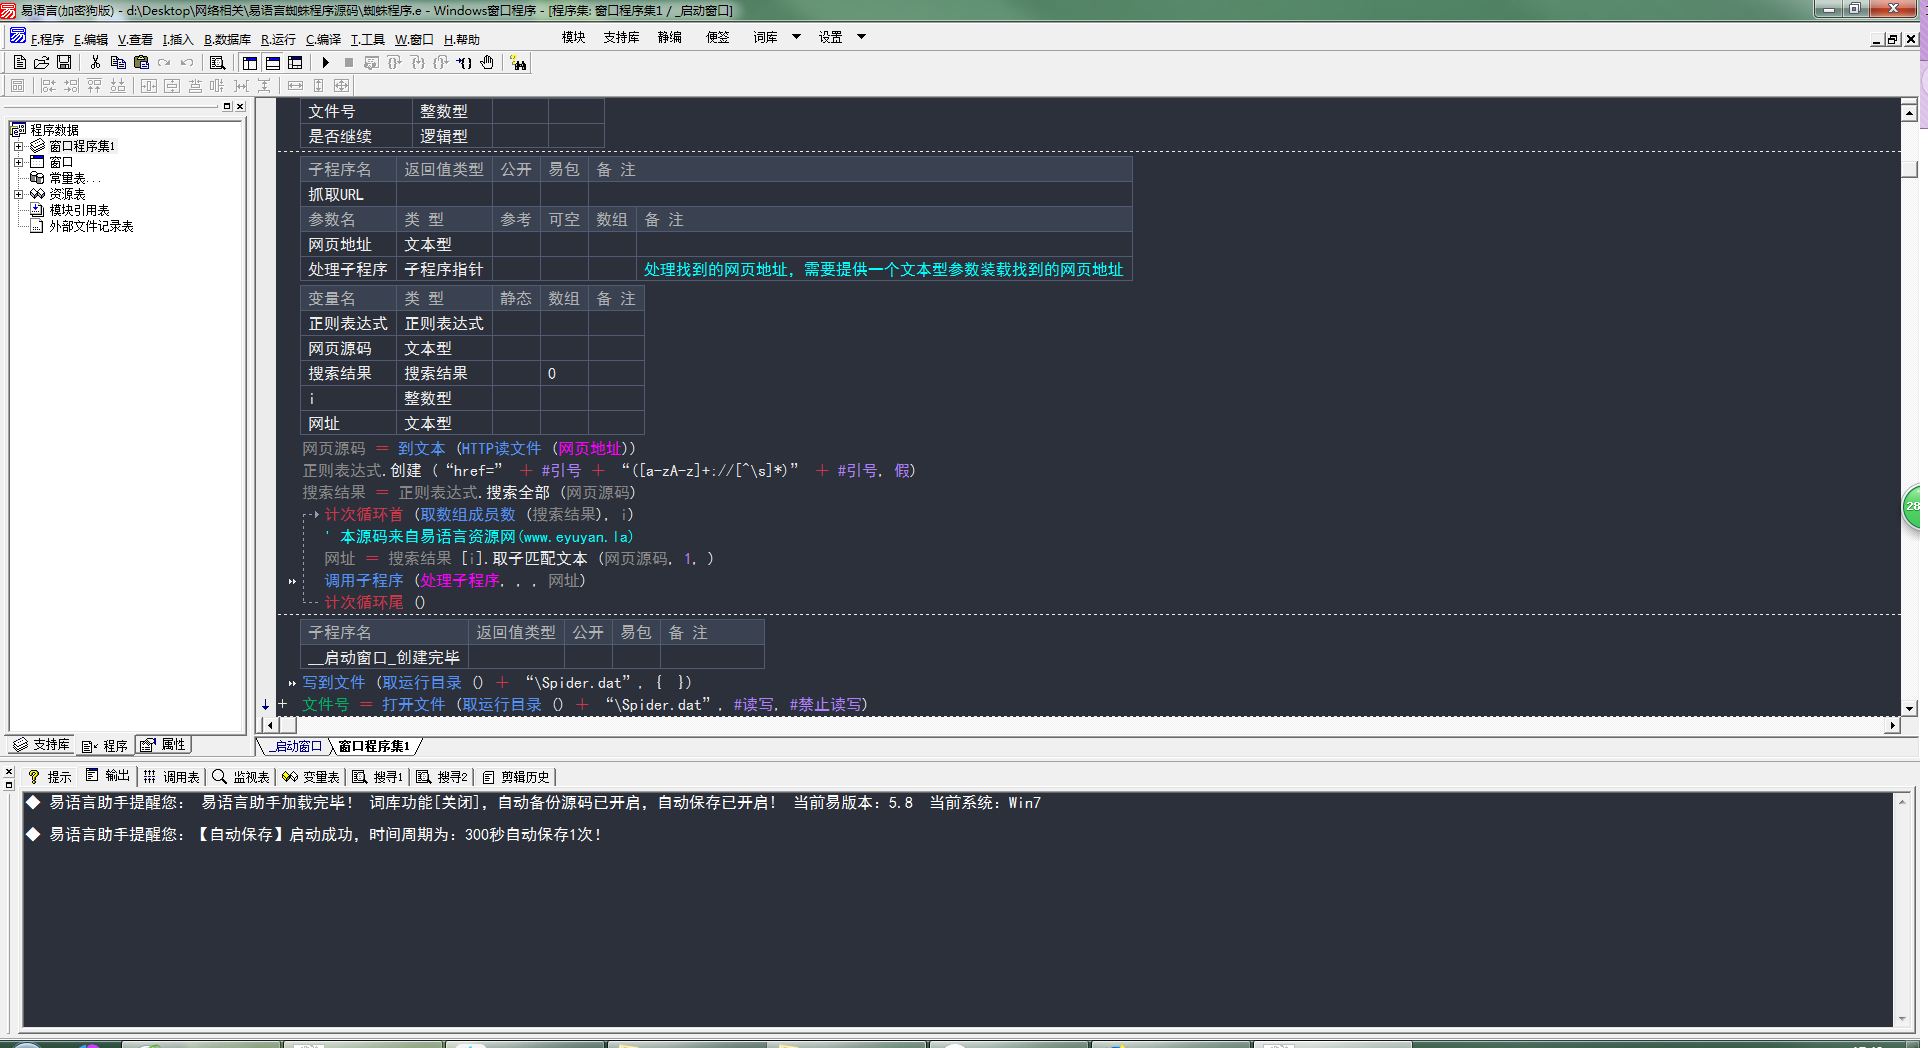
Task: Open the W.窗口 menu
Action: (414, 40)
